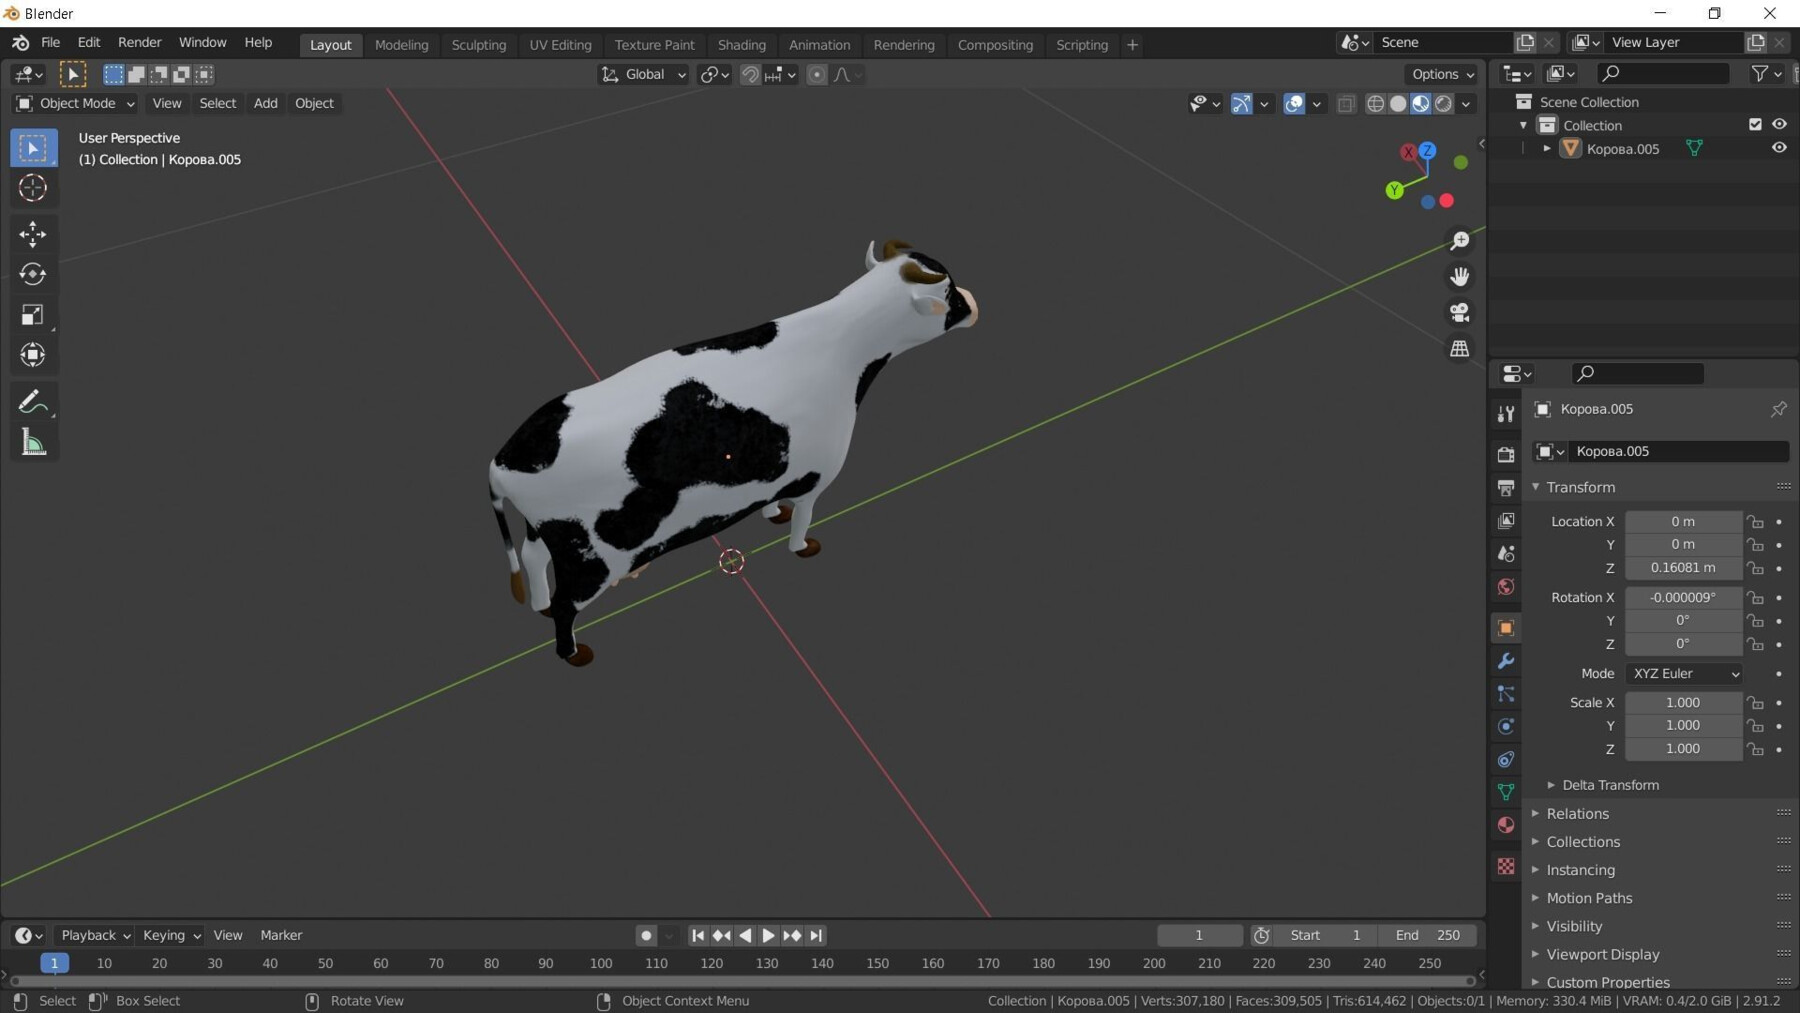
Task: Select the Move tool
Action: click(x=33, y=234)
